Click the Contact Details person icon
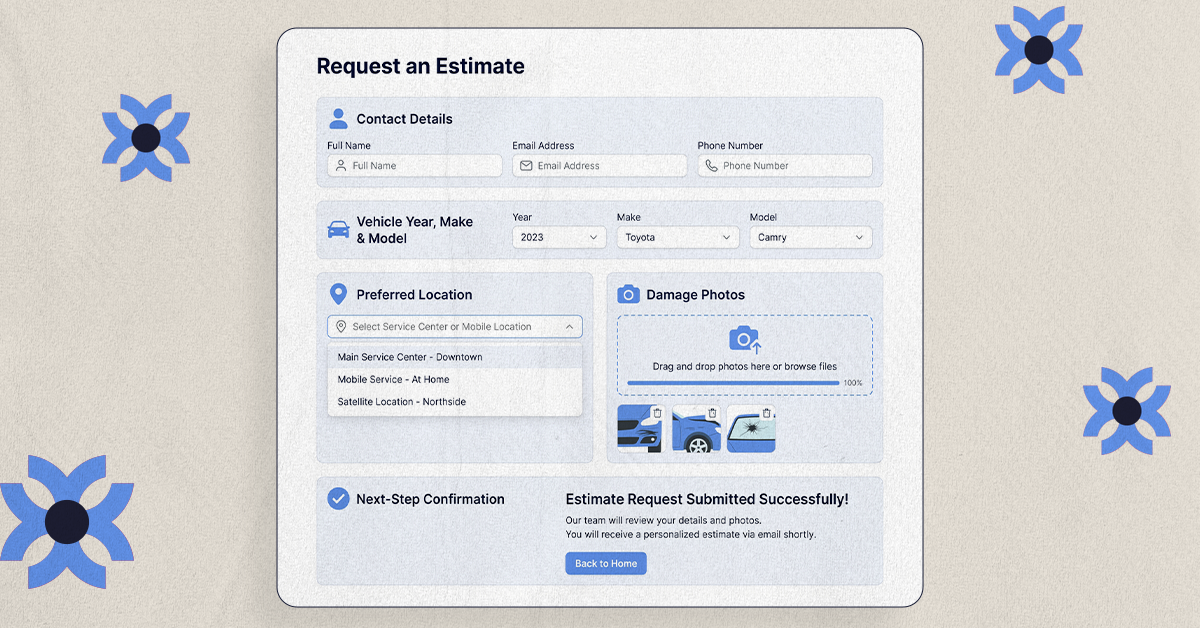Viewport: 1200px width, 628px height. (x=338, y=118)
